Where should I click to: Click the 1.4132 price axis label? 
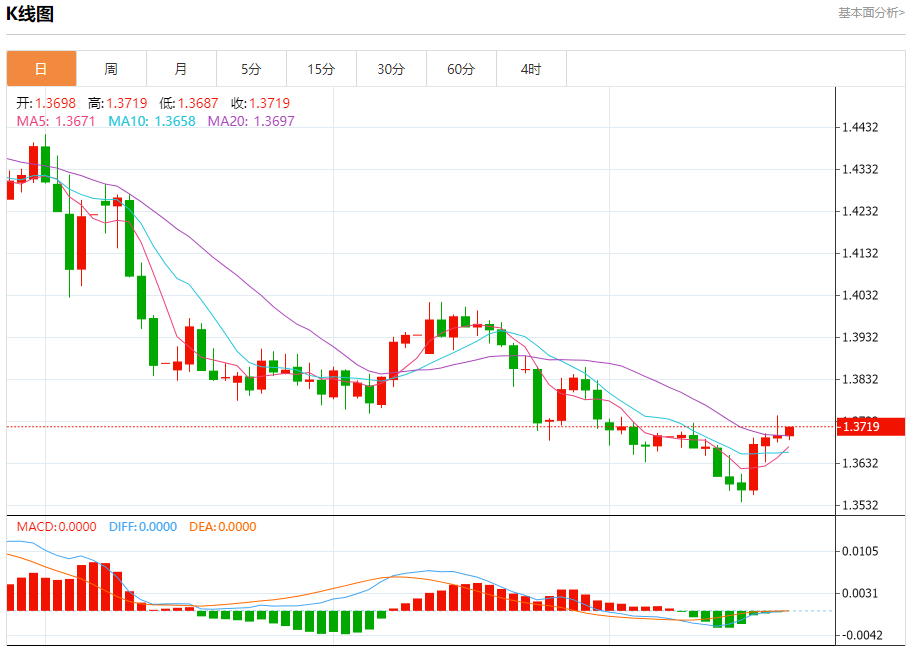click(861, 254)
